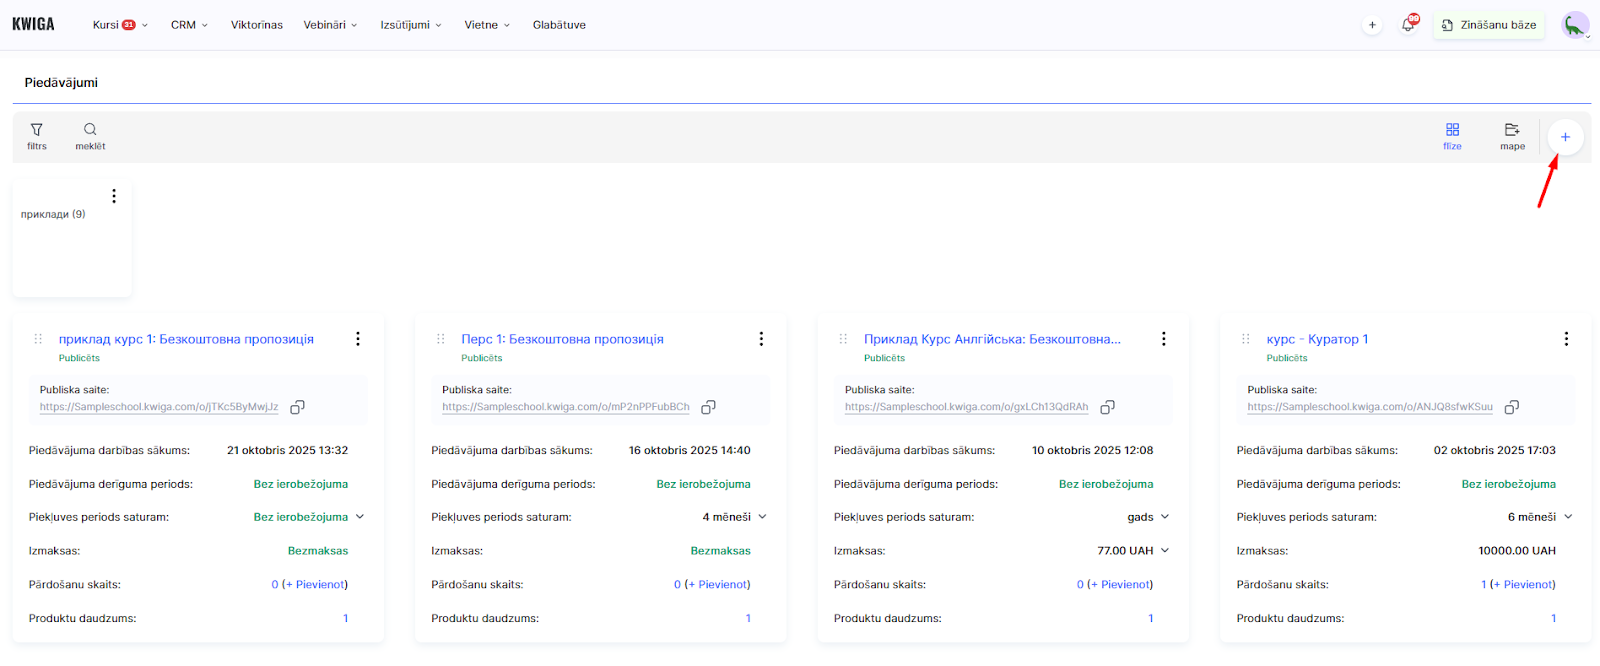Click the mape folder icon
Viewport: 1600px width, 666px height.
pos(1512,136)
